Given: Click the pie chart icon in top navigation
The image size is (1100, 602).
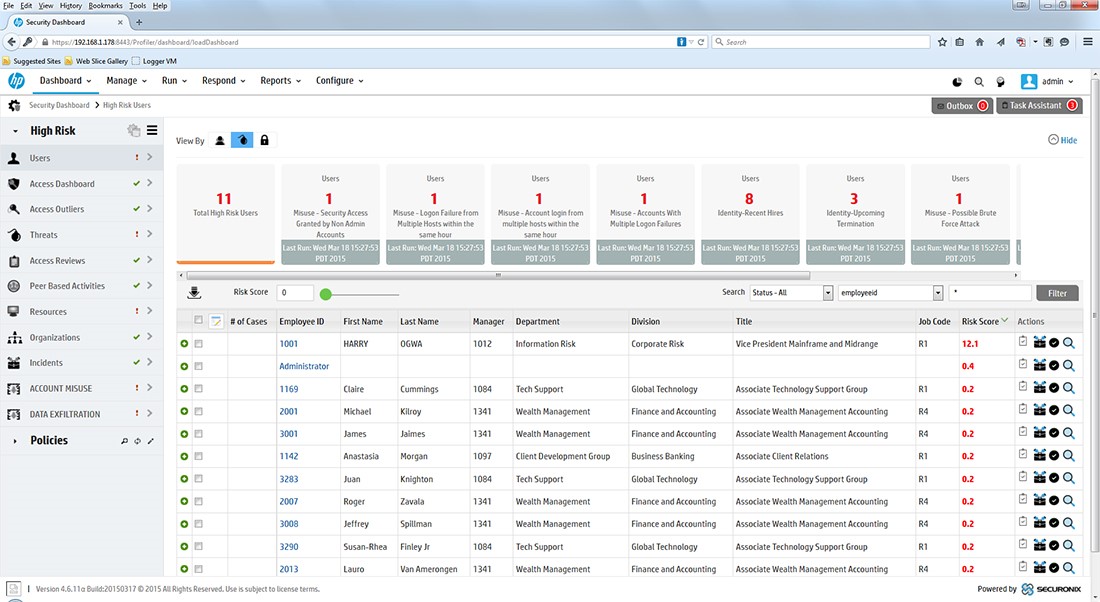Looking at the screenshot, I should click(x=957, y=82).
